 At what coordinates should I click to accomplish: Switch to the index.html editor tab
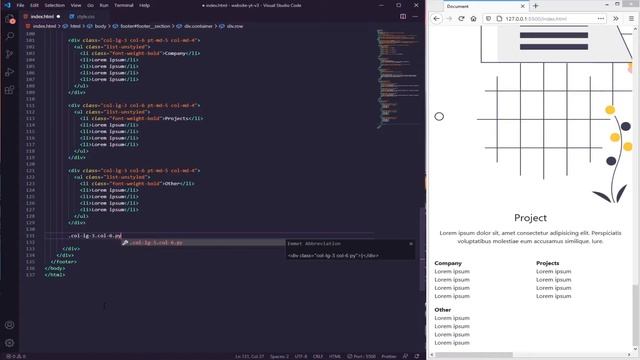tap(42, 17)
